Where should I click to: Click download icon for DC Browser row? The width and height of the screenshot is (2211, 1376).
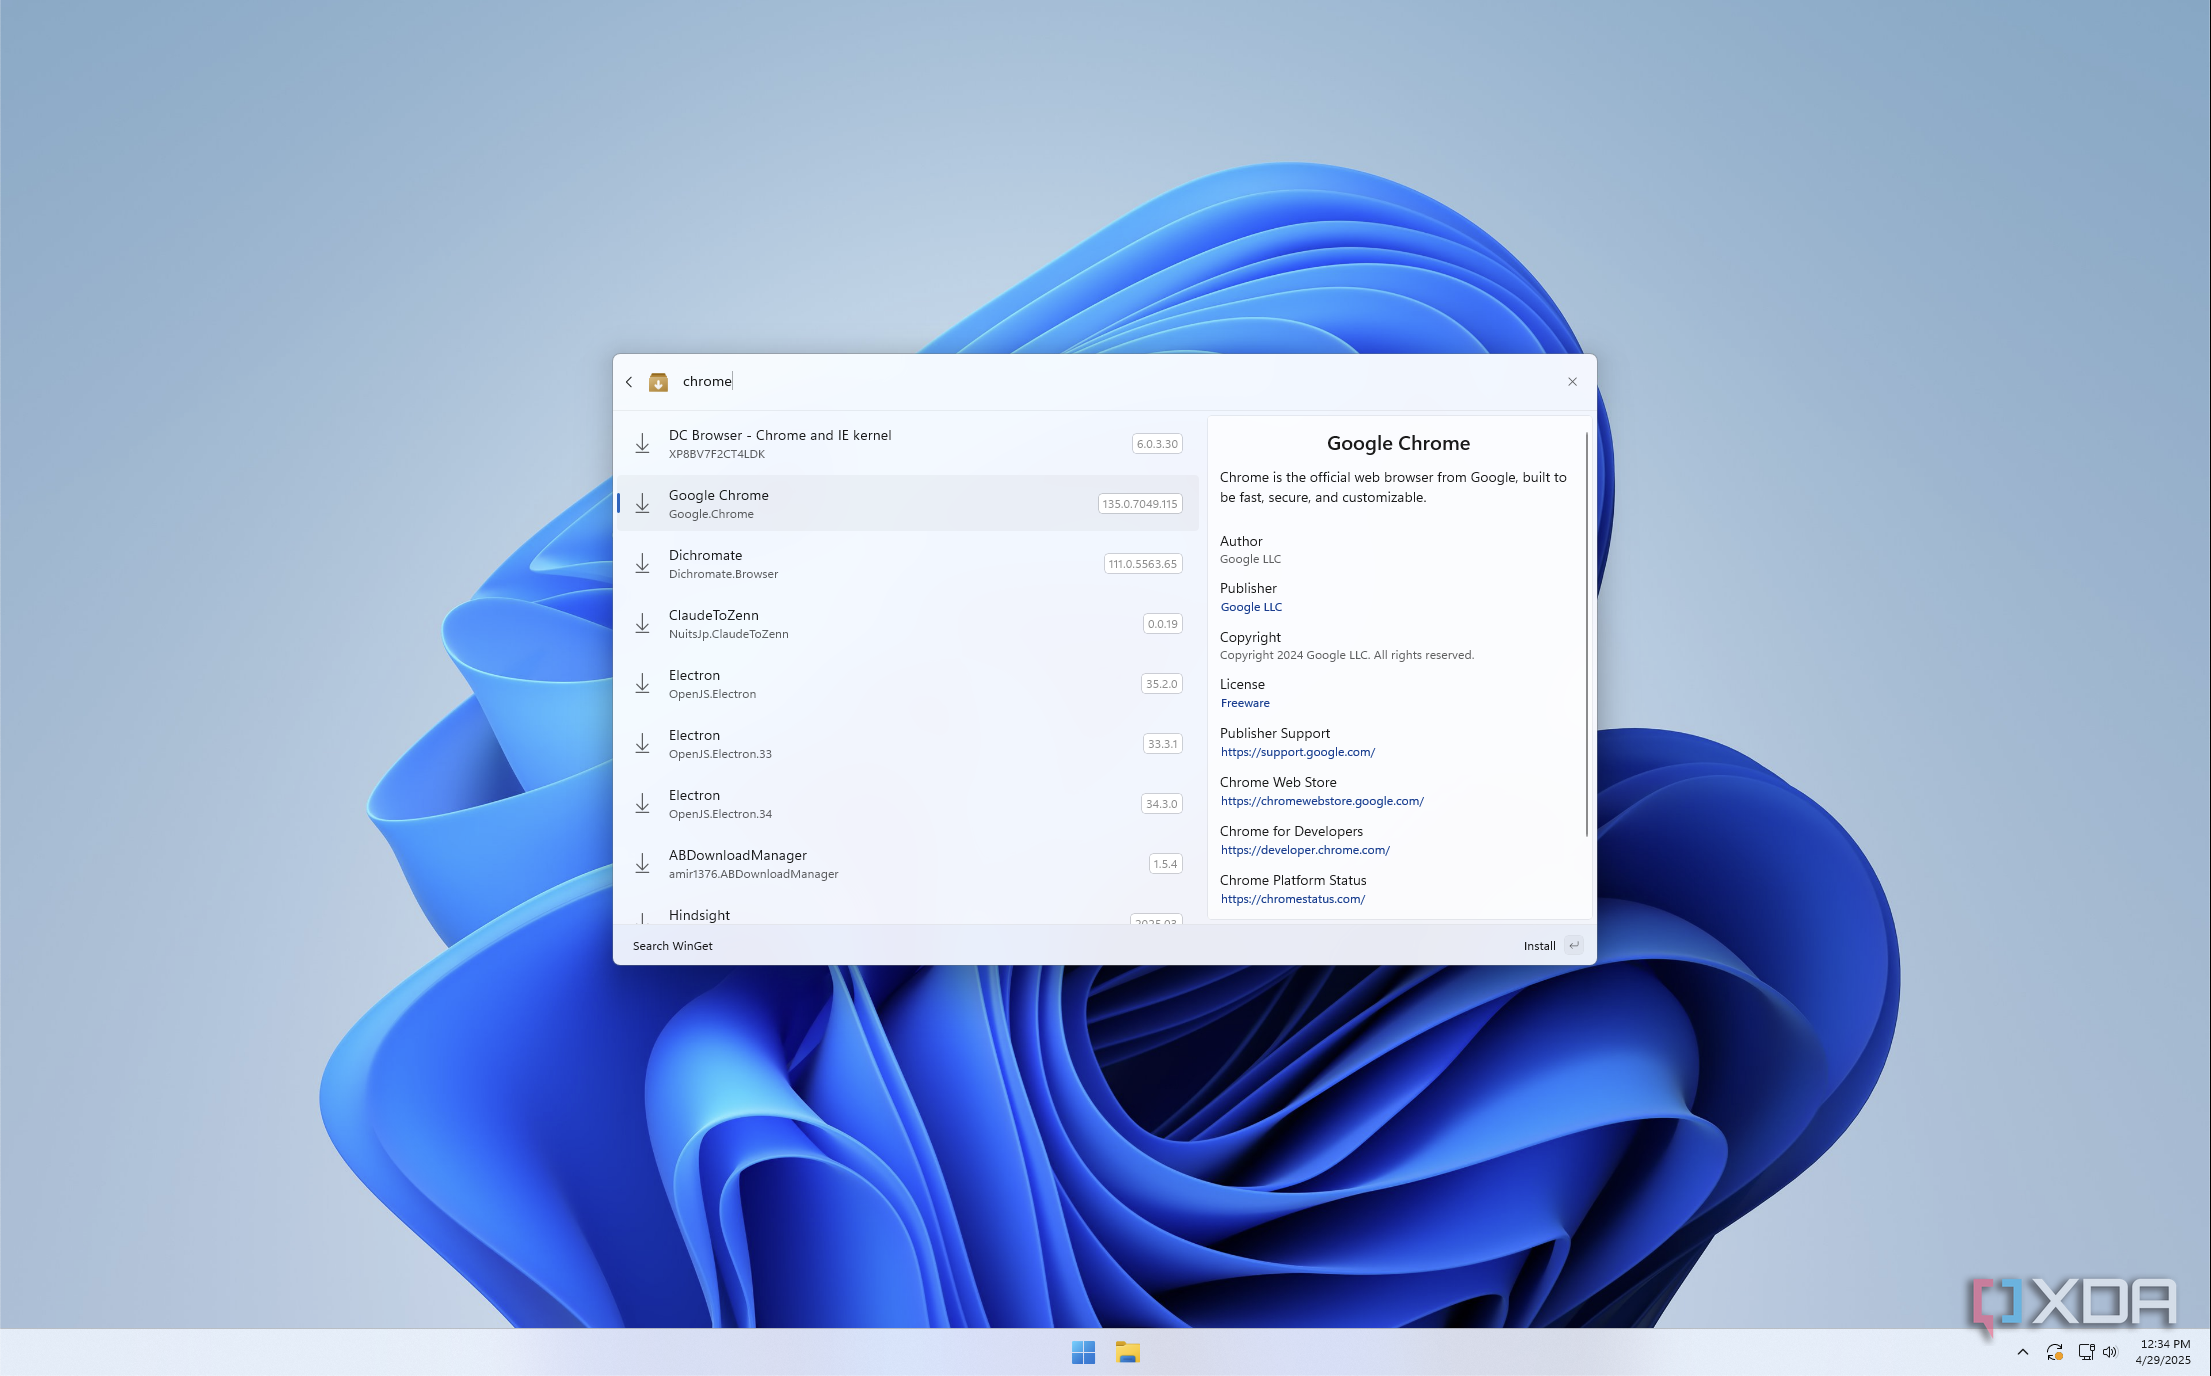[x=642, y=444]
